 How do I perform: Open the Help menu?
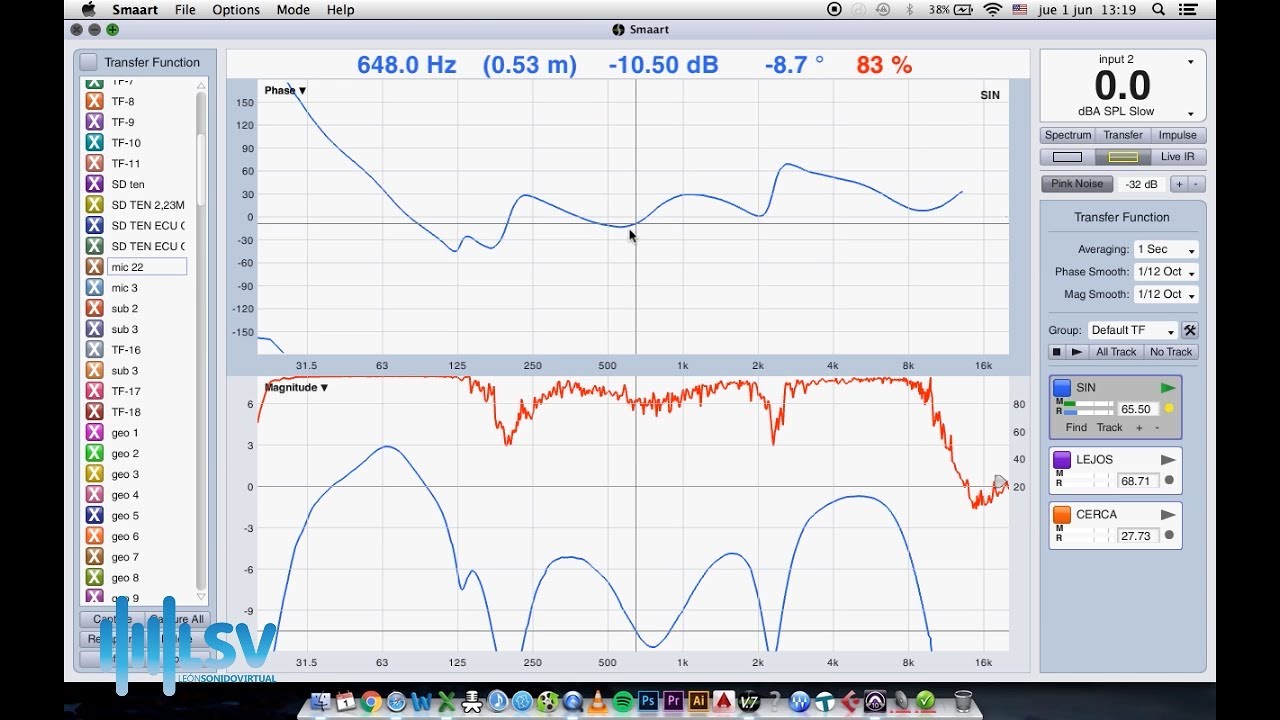point(340,10)
